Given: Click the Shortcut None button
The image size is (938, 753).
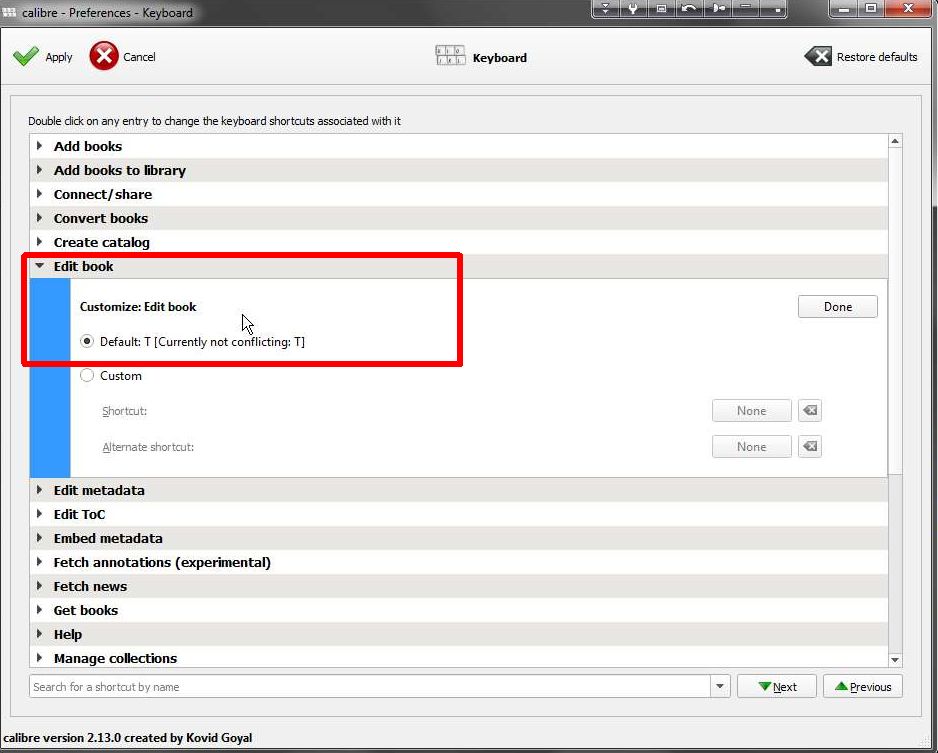Looking at the screenshot, I should pyautogui.click(x=751, y=411).
